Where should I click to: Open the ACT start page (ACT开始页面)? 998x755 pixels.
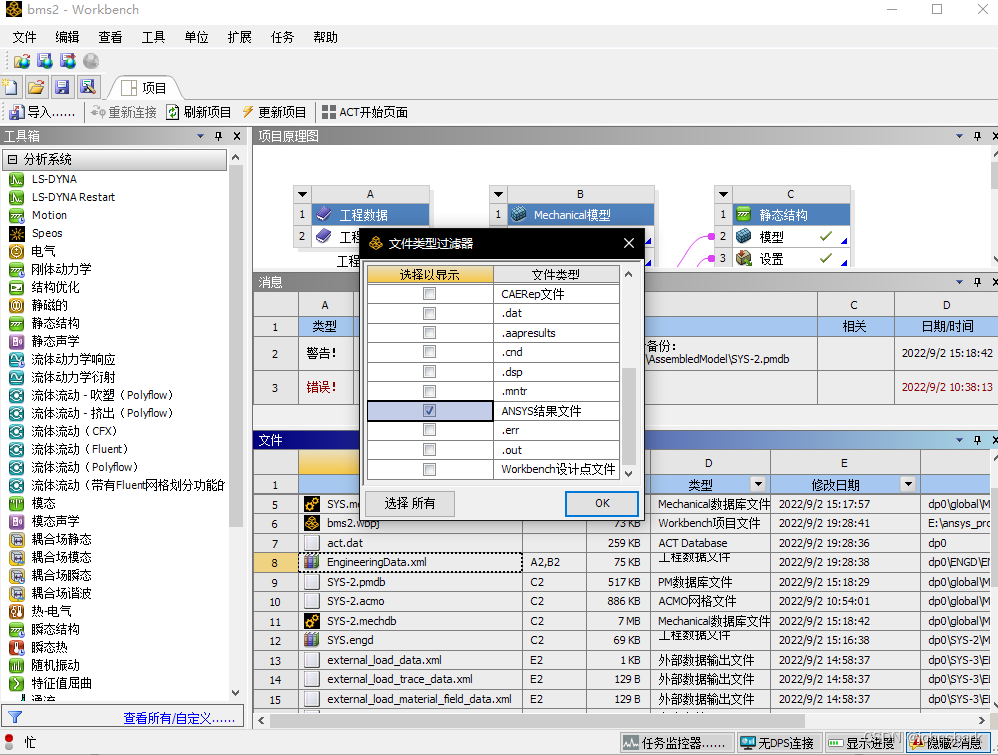pos(364,112)
